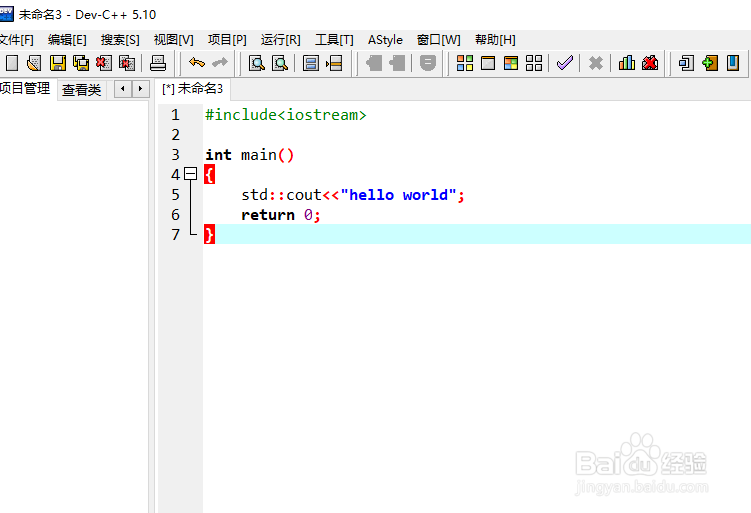751x513 pixels.
Task: Click the main() text on line 3
Action: [267, 155]
